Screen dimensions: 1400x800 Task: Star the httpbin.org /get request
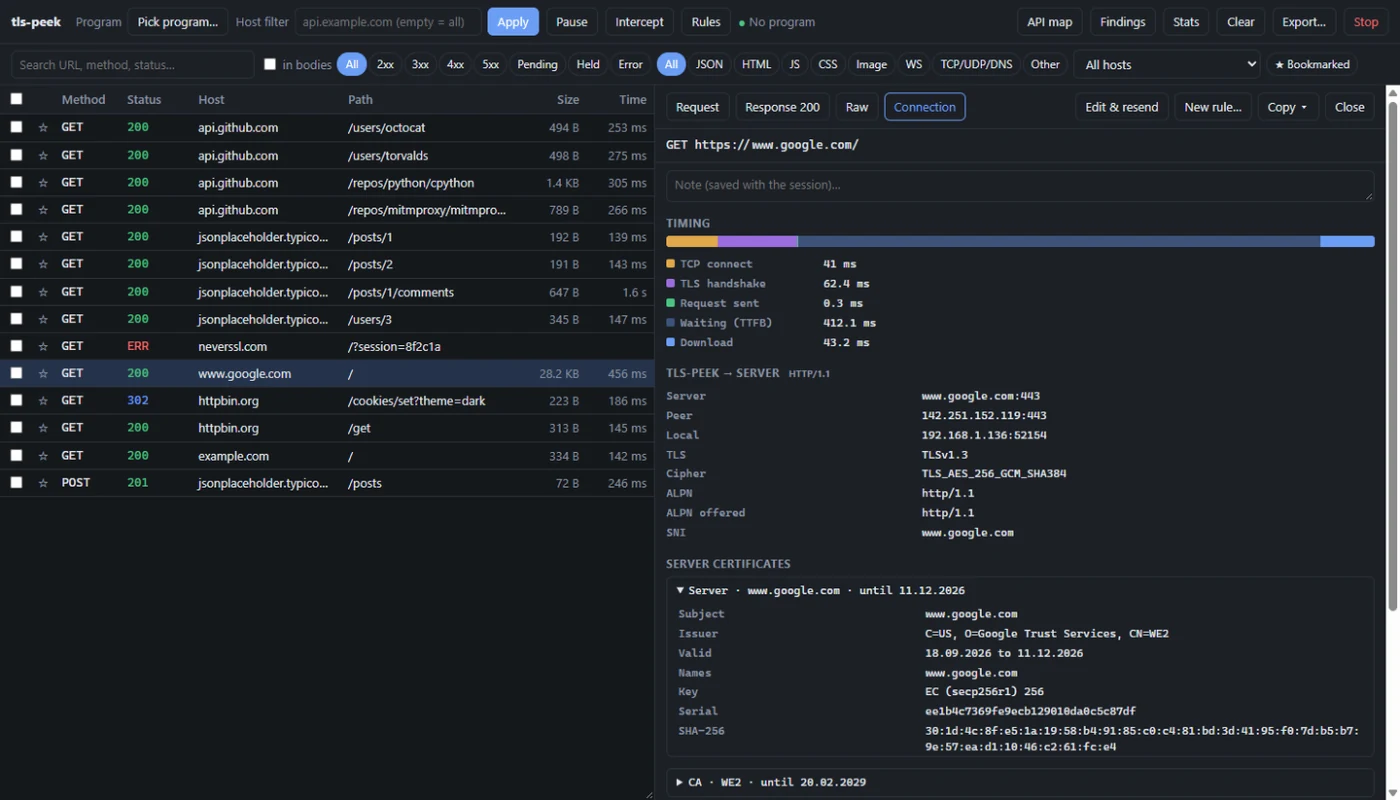coord(43,428)
